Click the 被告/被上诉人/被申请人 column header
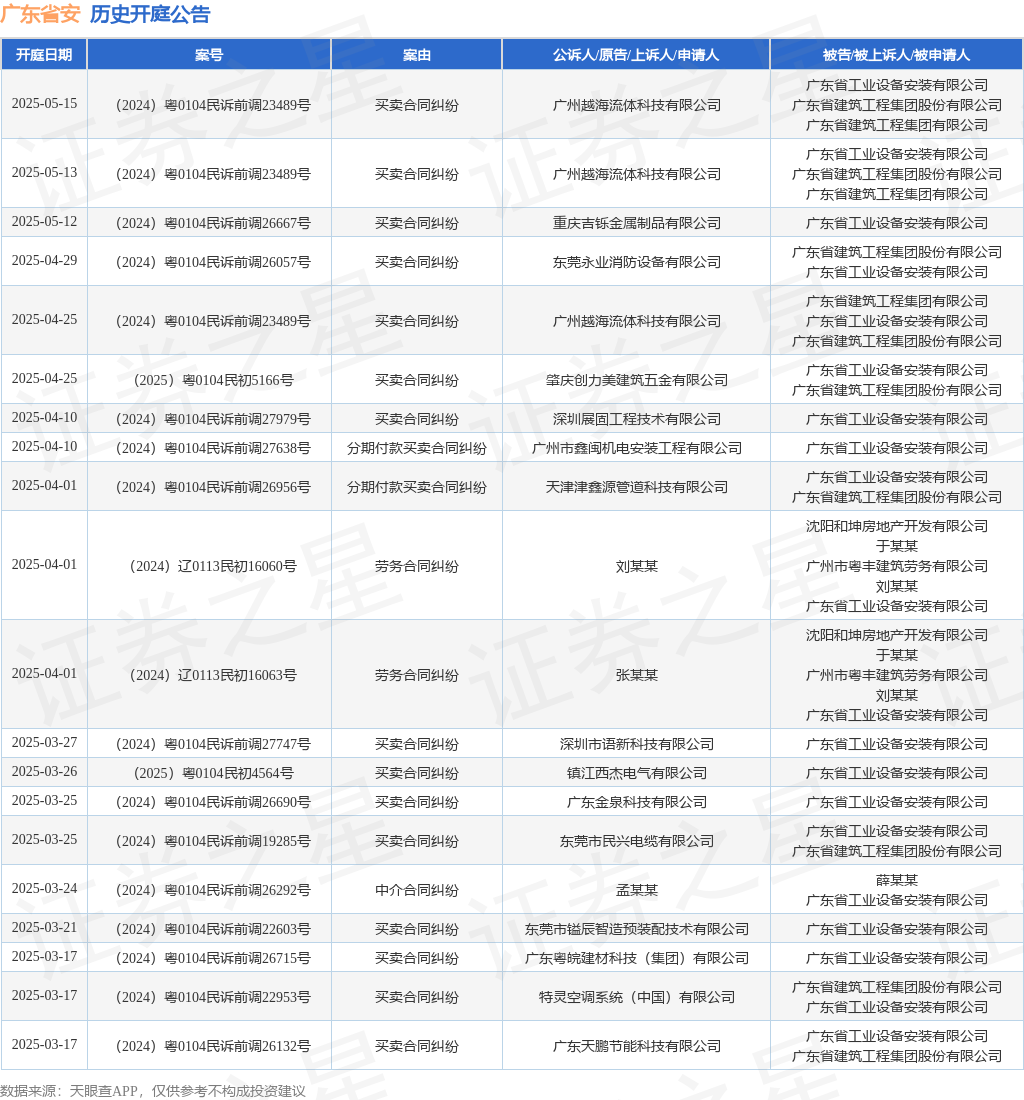Screen dimensions: 1024x1100 896,55
